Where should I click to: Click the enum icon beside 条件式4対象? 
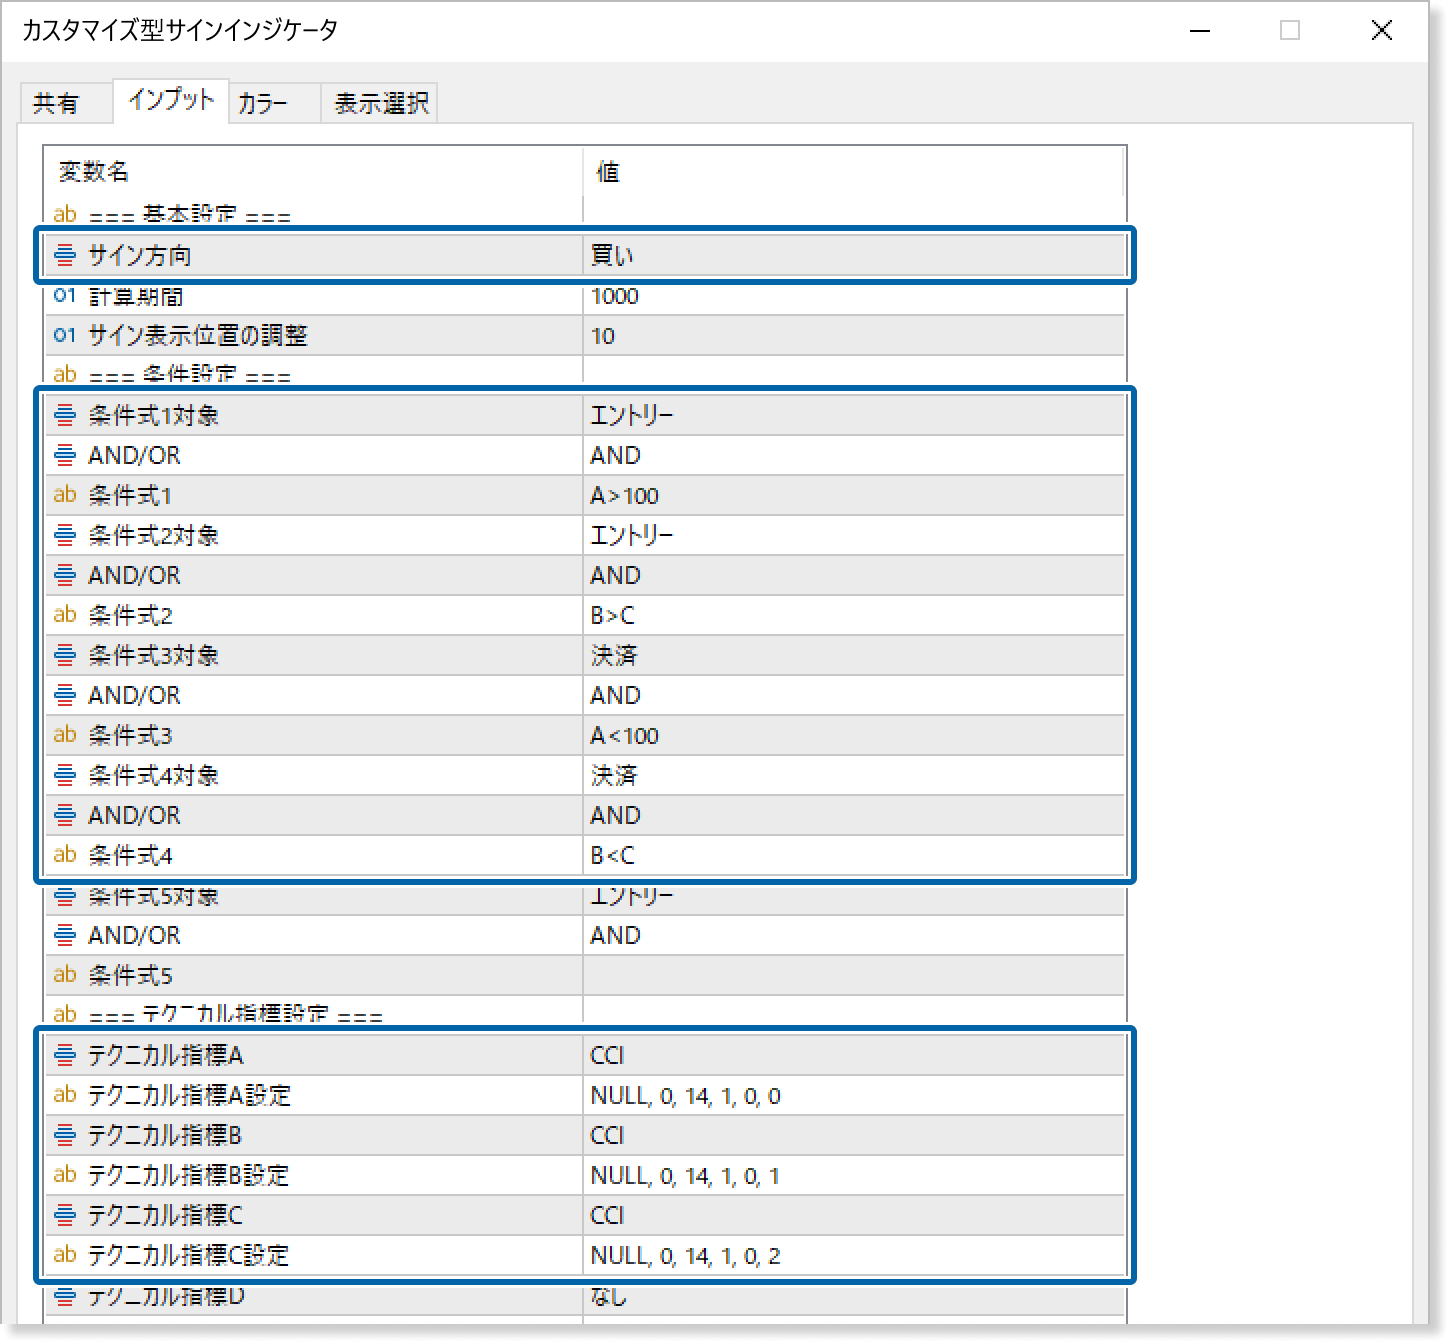[64, 775]
